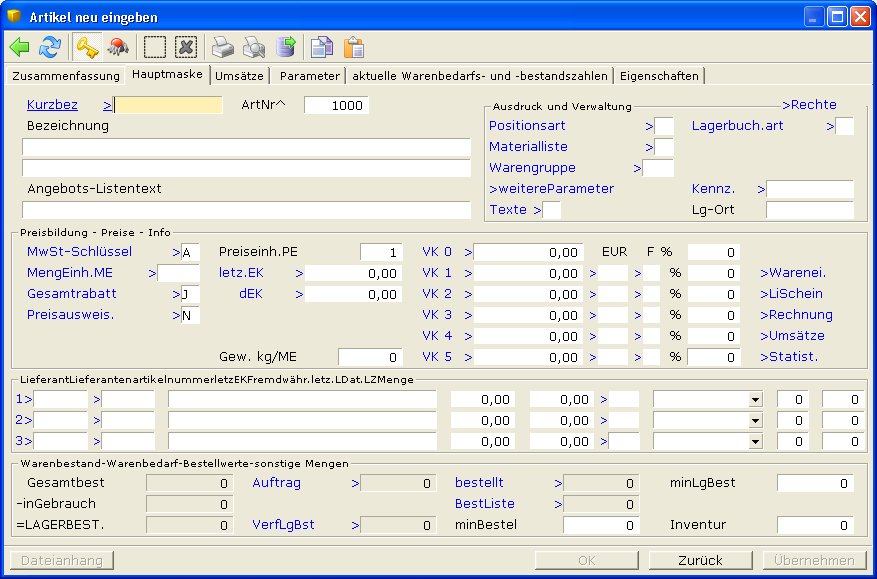Screen dimensions: 877x579
Task: Click the blue refresh arrows icon
Action: [x=49, y=47]
